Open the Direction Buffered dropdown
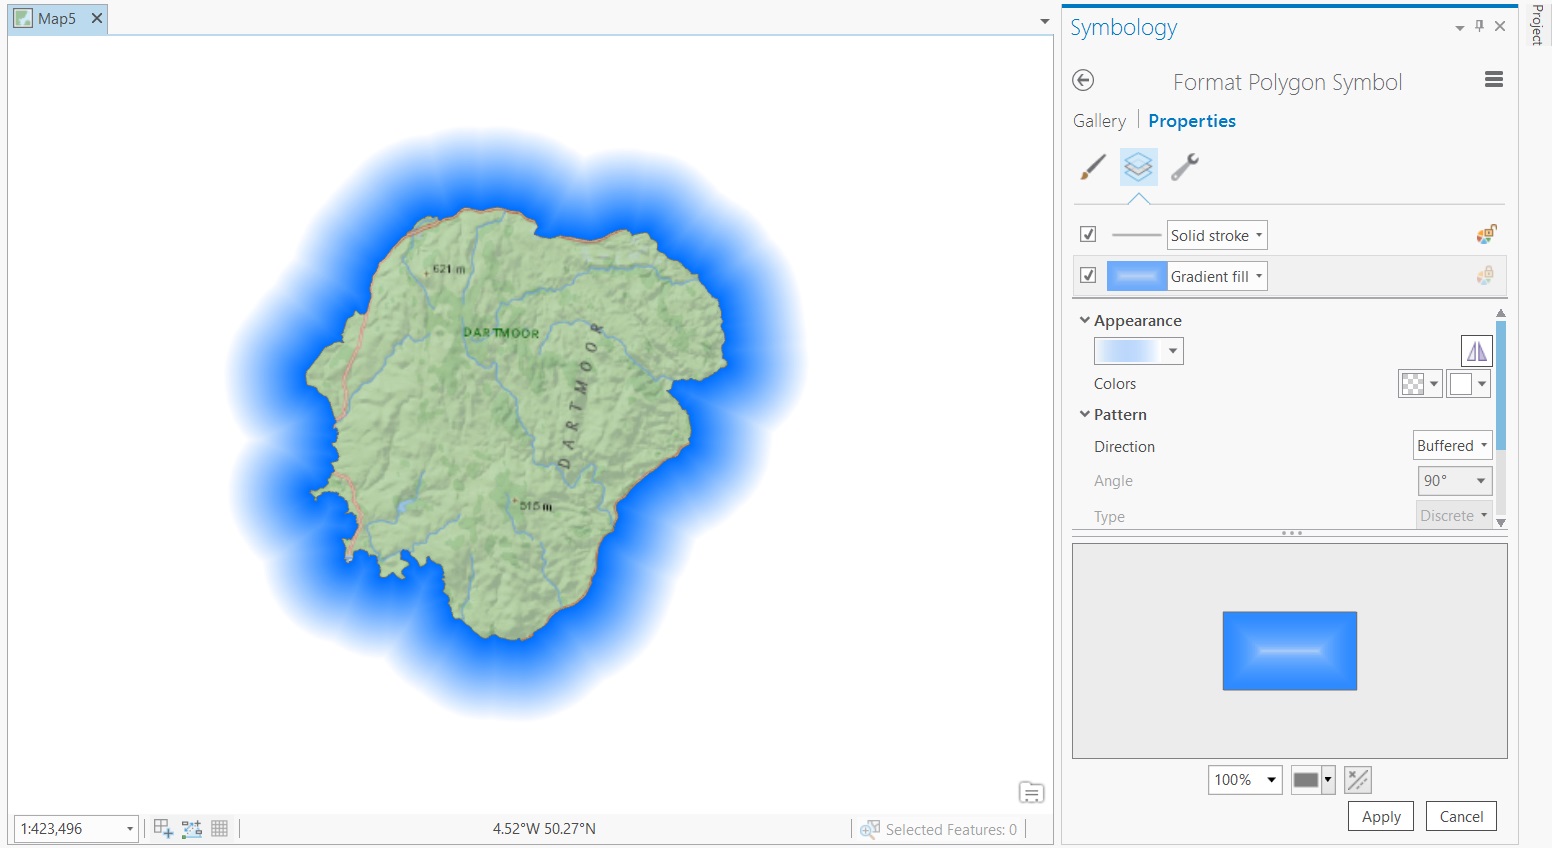This screenshot has height=848, width=1552. coord(1452,446)
